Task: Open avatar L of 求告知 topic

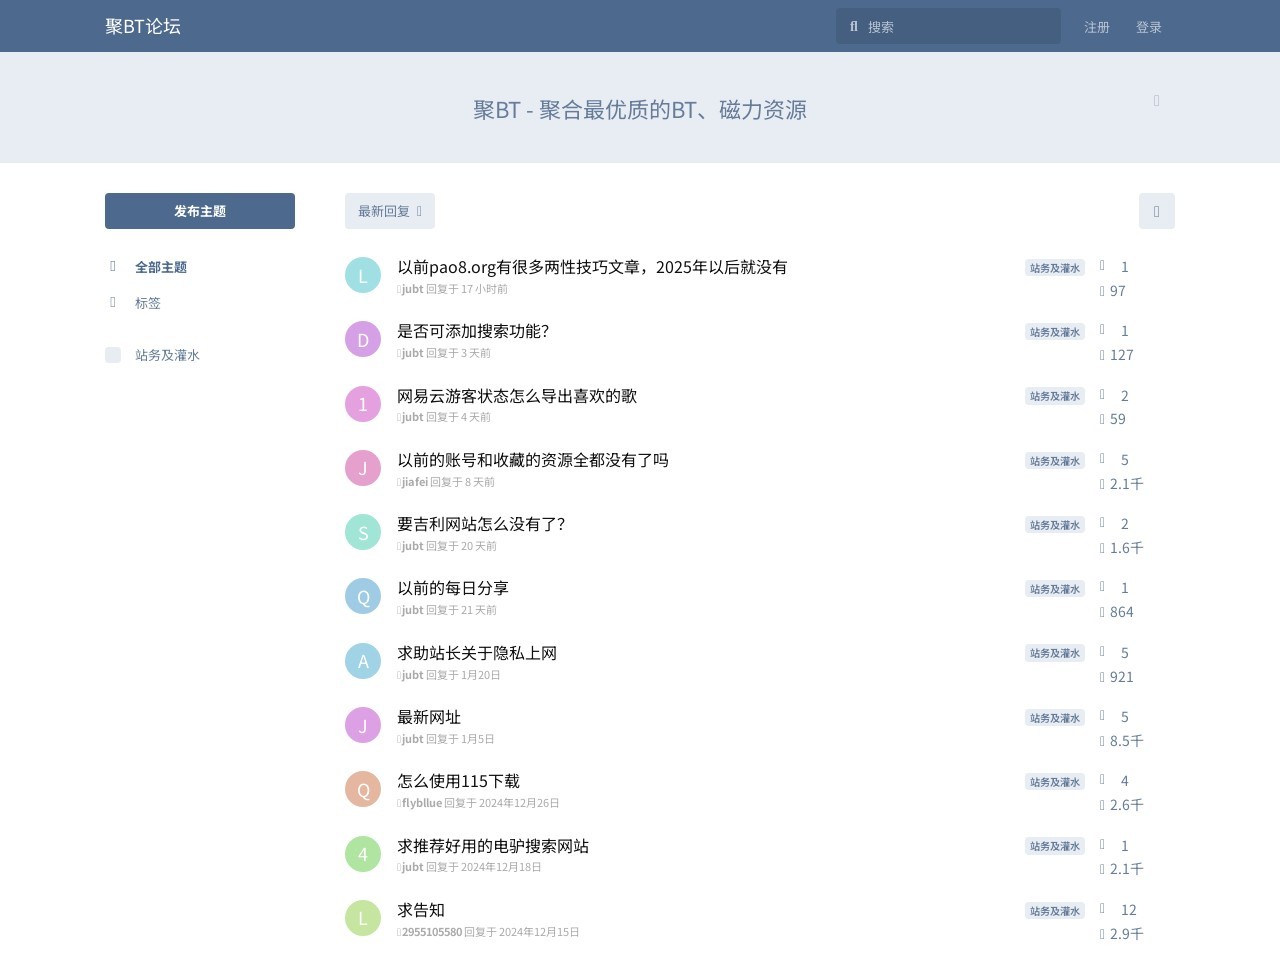Action: [363, 918]
